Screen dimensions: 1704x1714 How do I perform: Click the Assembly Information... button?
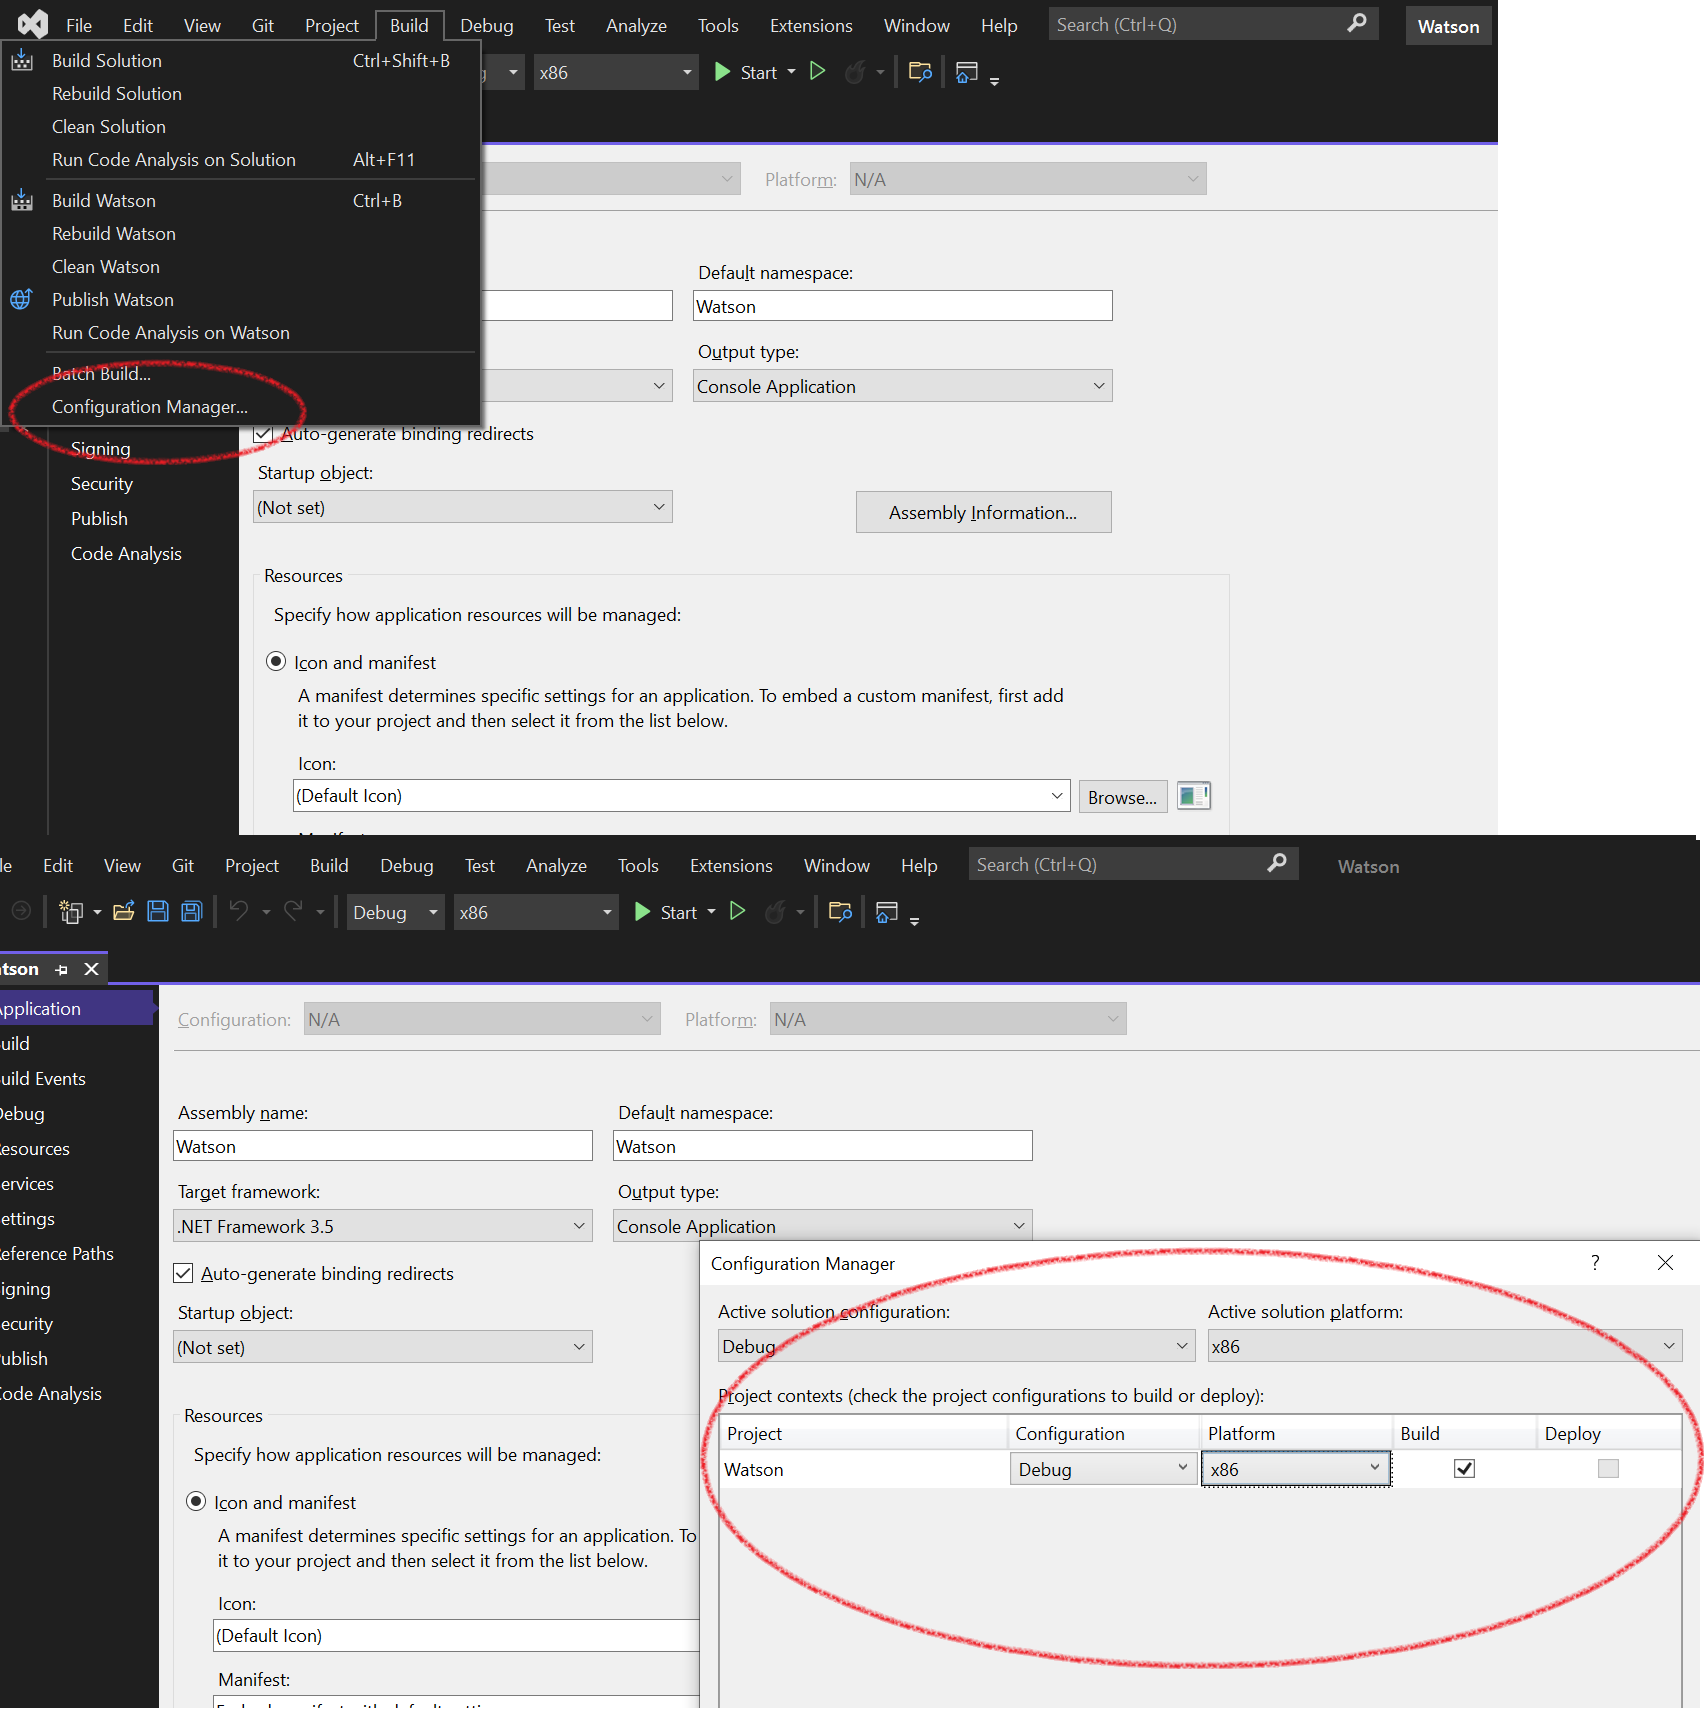coord(983,513)
